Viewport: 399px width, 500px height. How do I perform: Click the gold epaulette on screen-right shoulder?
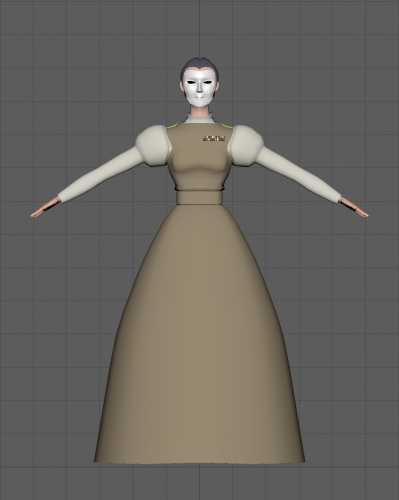tap(227, 126)
